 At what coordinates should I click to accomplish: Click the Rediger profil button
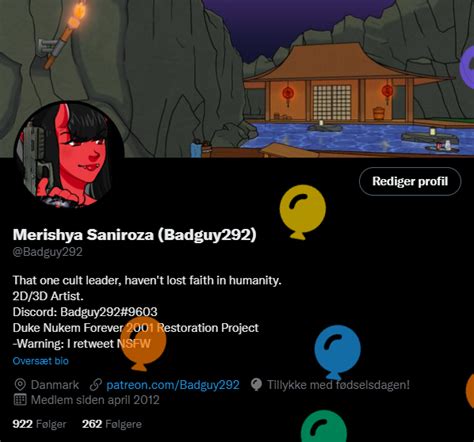click(x=410, y=181)
